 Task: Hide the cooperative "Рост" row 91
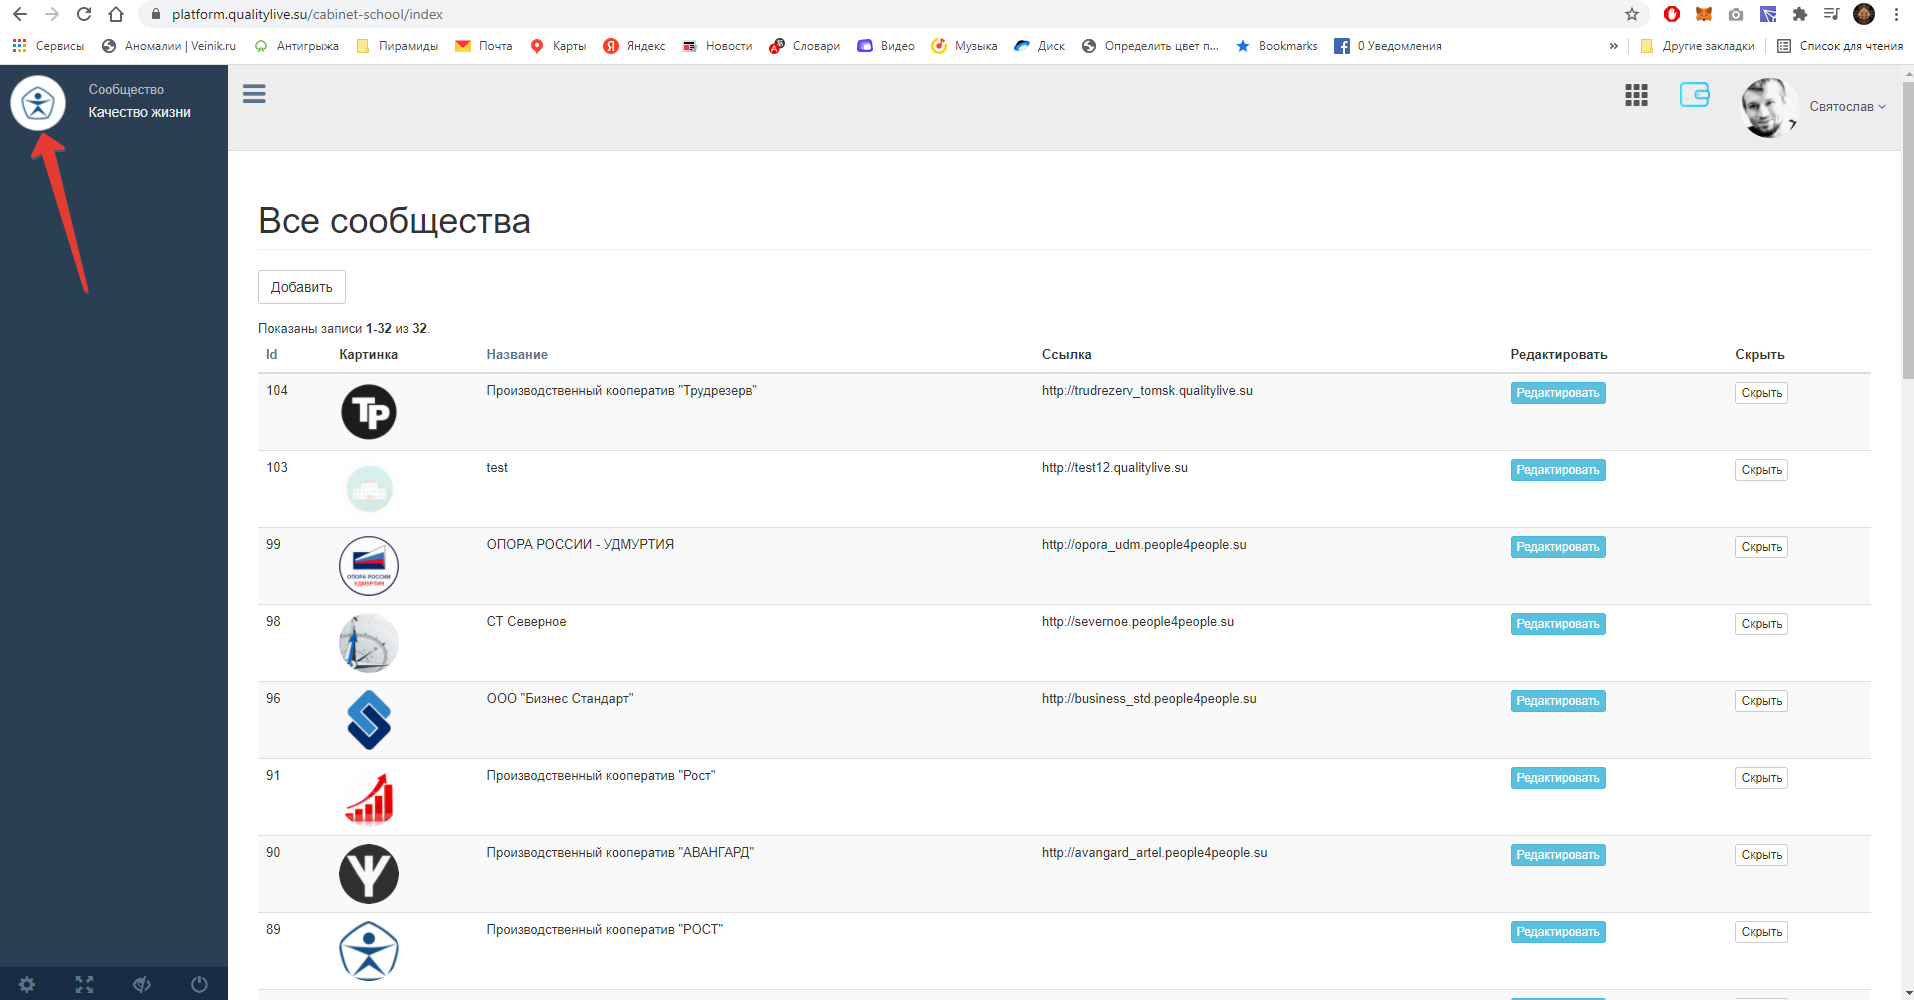tap(1761, 778)
